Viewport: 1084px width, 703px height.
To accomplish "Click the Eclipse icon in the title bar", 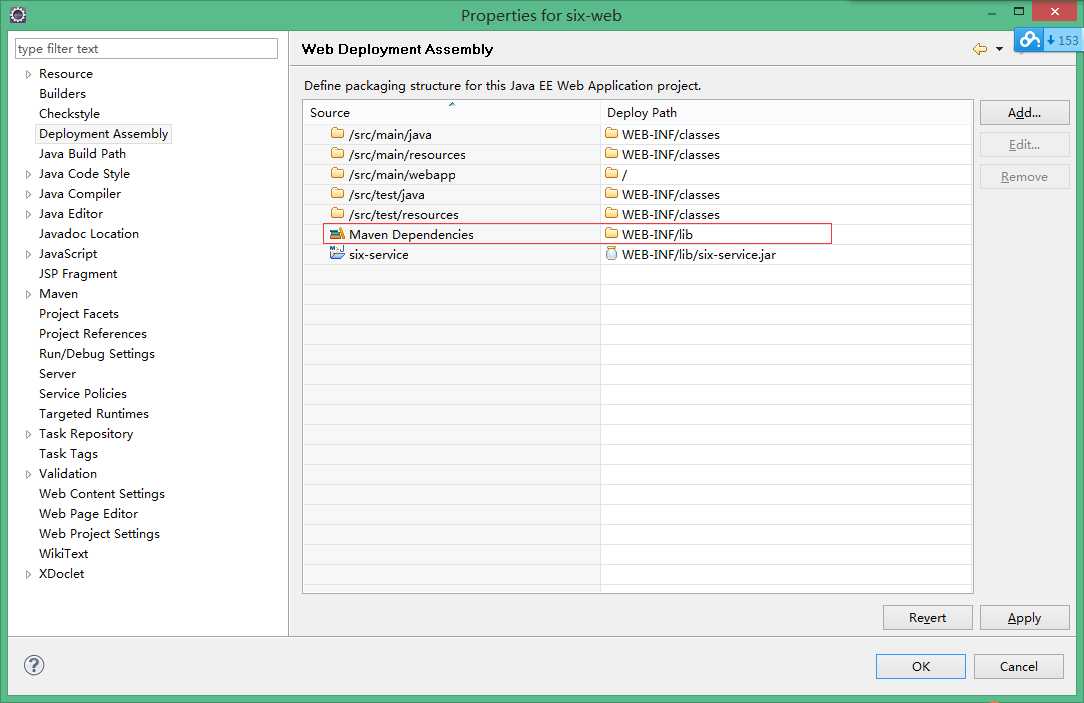I will click(18, 15).
